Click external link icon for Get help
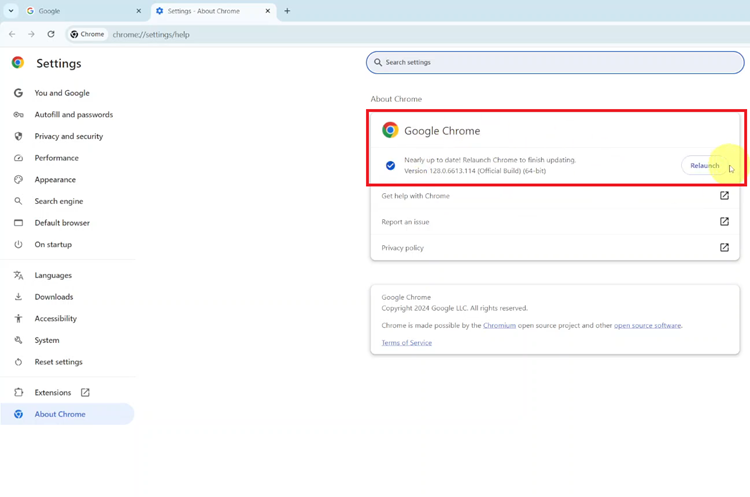The width and height of the screenshot is (750, 497). point(724,196)
